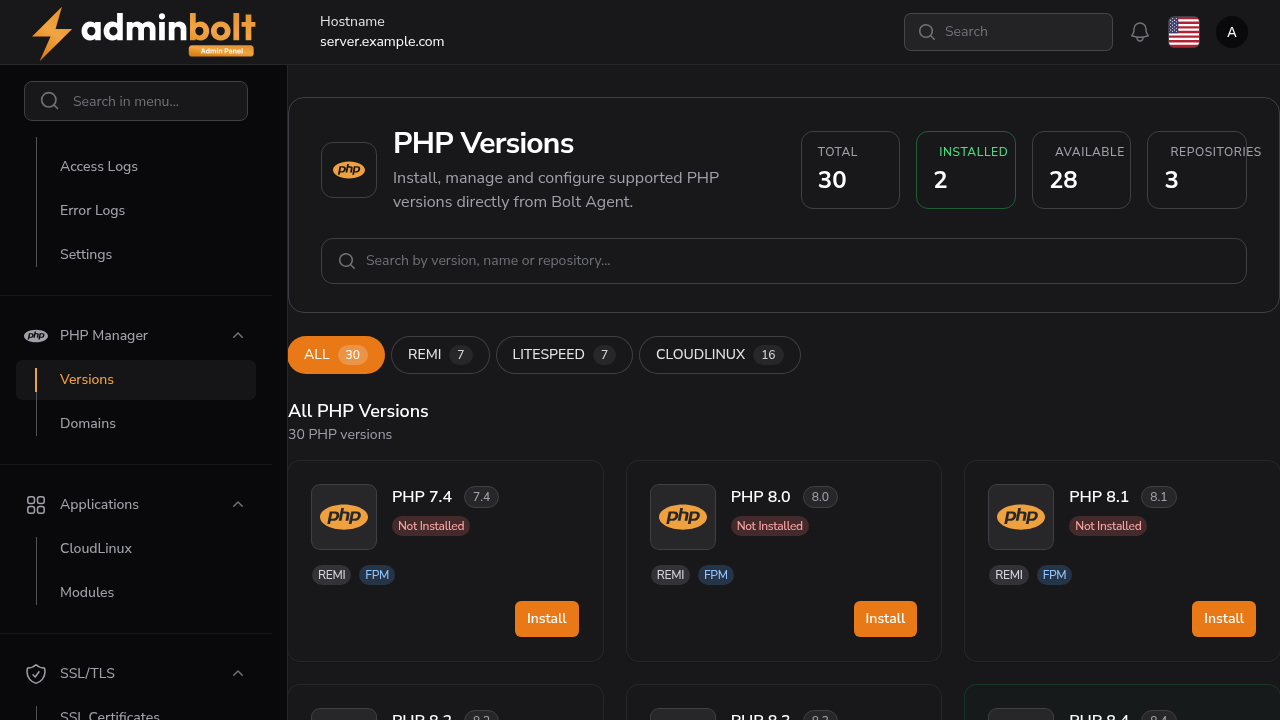Click the top search magnifier icon
1280x720 pixels.
pos(927,32)
